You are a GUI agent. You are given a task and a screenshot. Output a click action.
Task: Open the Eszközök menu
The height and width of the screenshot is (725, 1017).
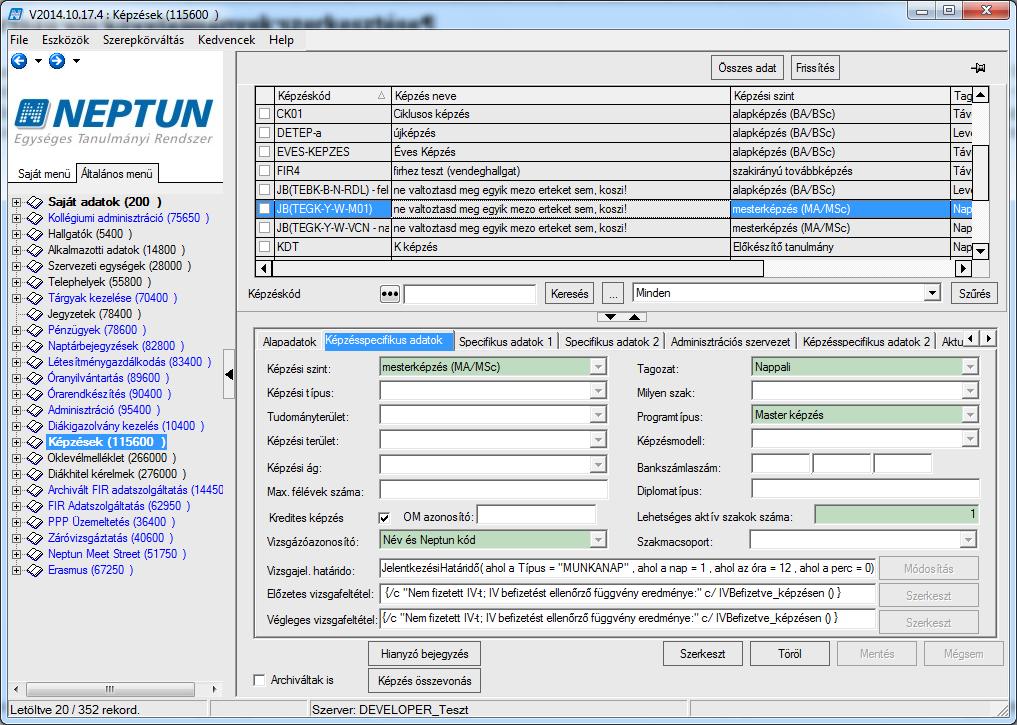point(66,40)
